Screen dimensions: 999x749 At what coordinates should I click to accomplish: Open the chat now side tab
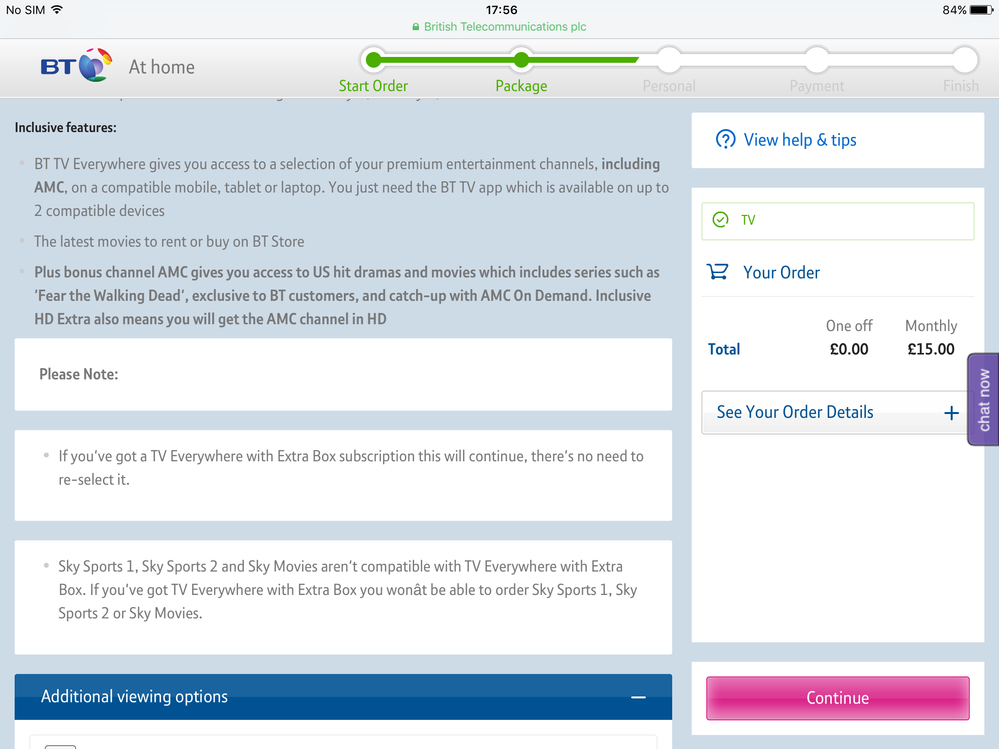coord(983,399)
